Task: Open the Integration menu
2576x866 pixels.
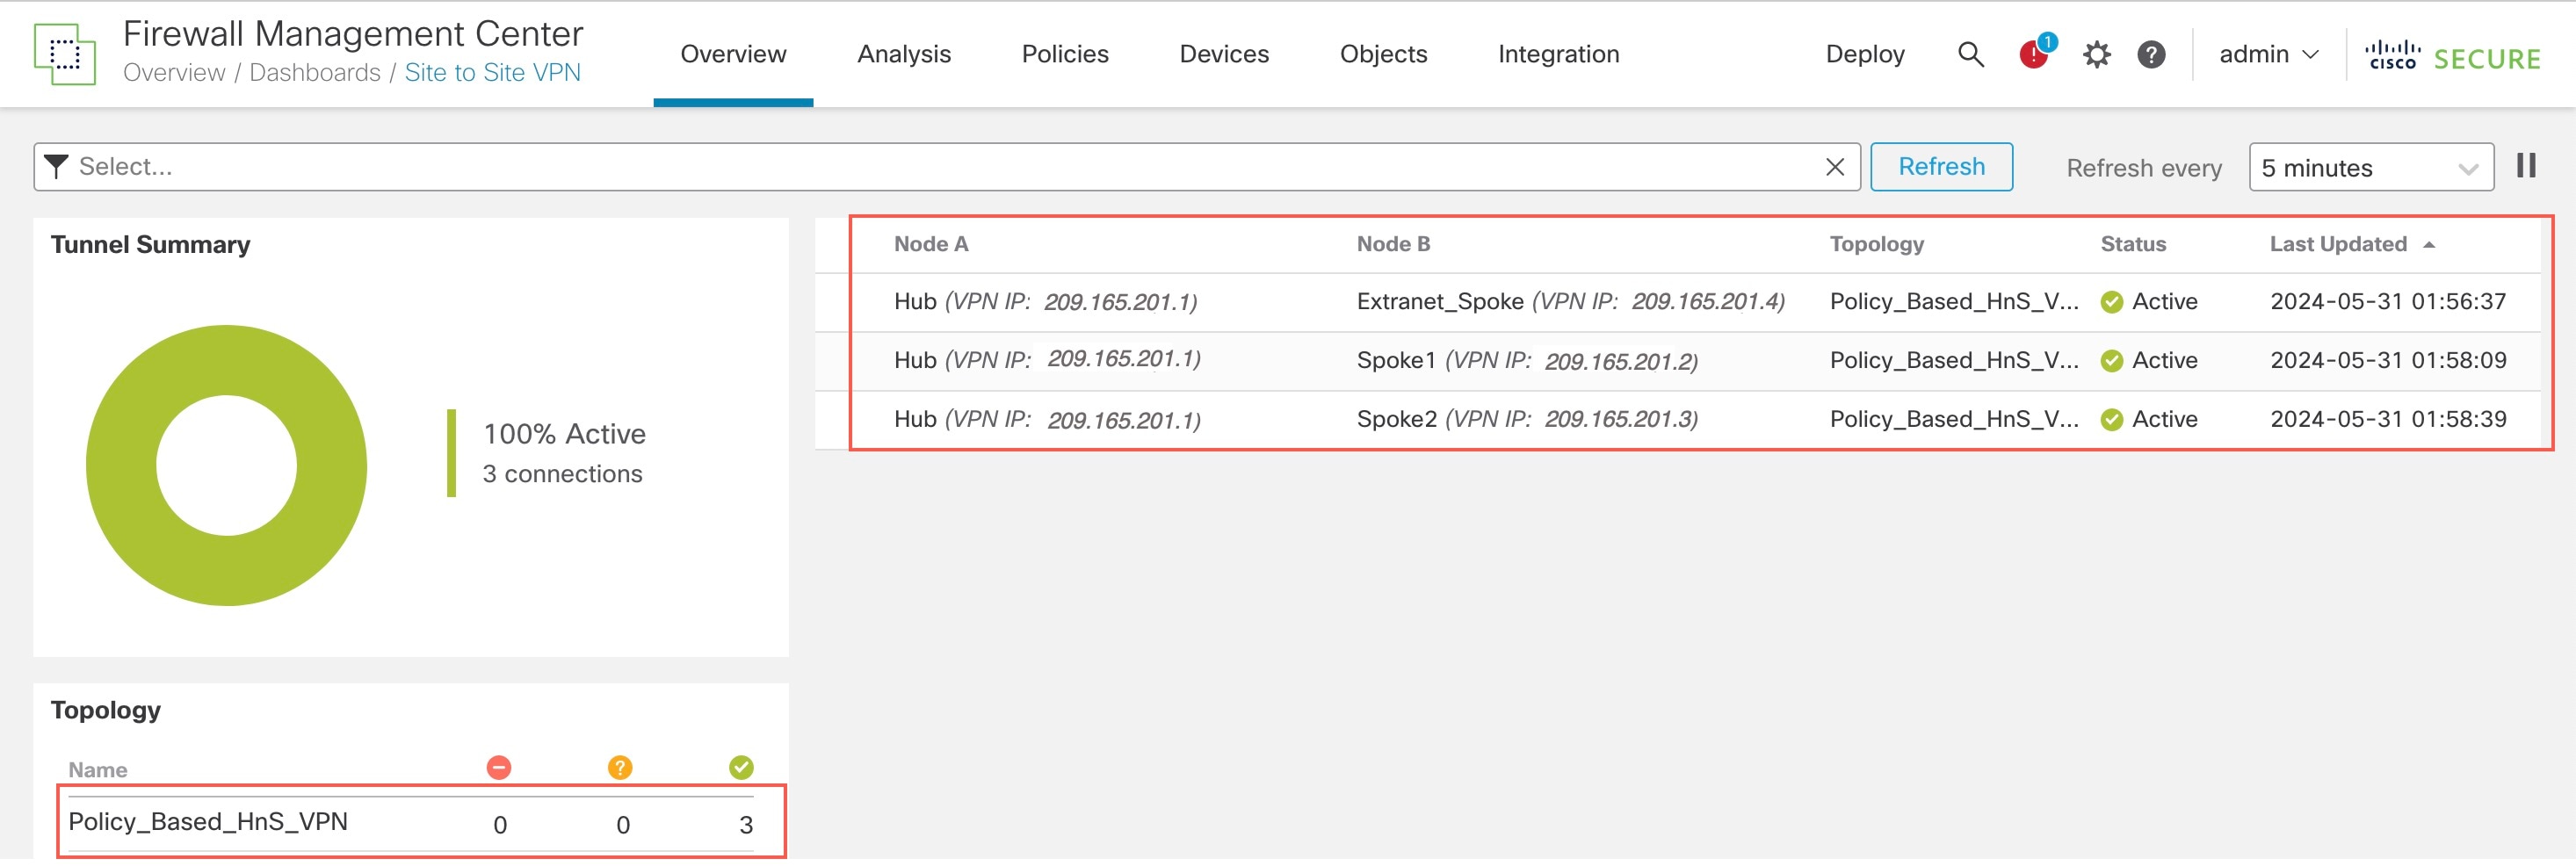Action: (x=1558, y=54)
